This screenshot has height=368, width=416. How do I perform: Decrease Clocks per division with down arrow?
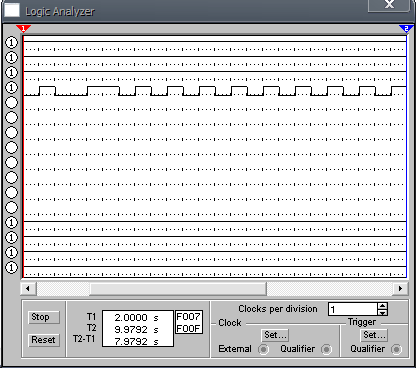383,313
